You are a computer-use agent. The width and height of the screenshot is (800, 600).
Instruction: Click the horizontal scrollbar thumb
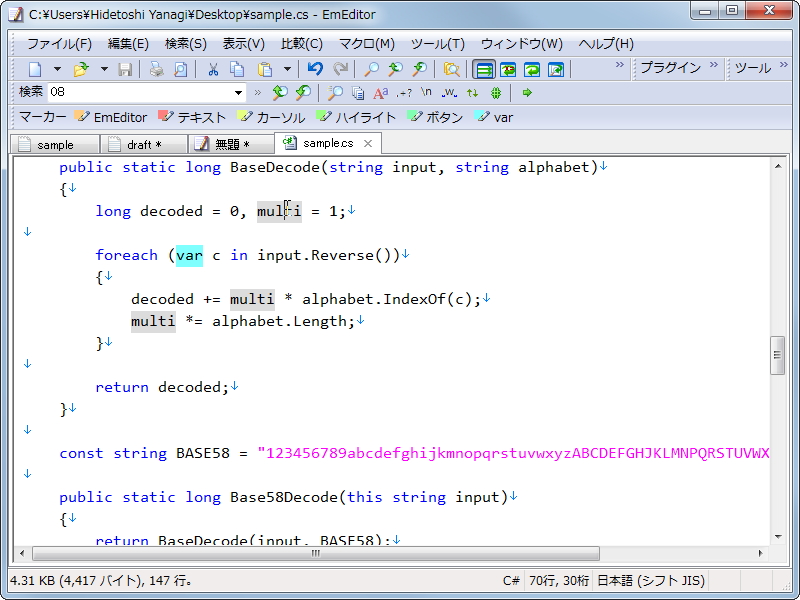pos(316,553)
